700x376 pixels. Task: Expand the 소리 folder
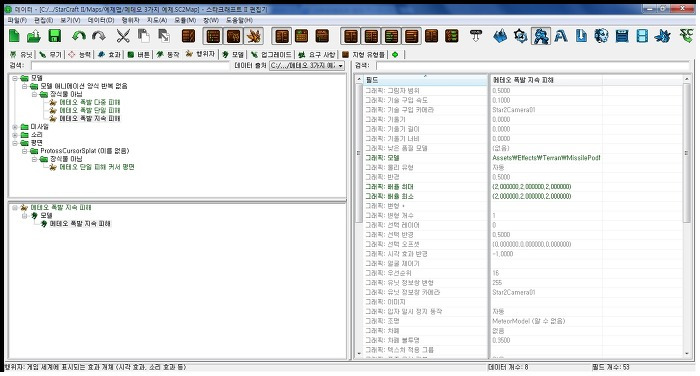tap(15, 135)
